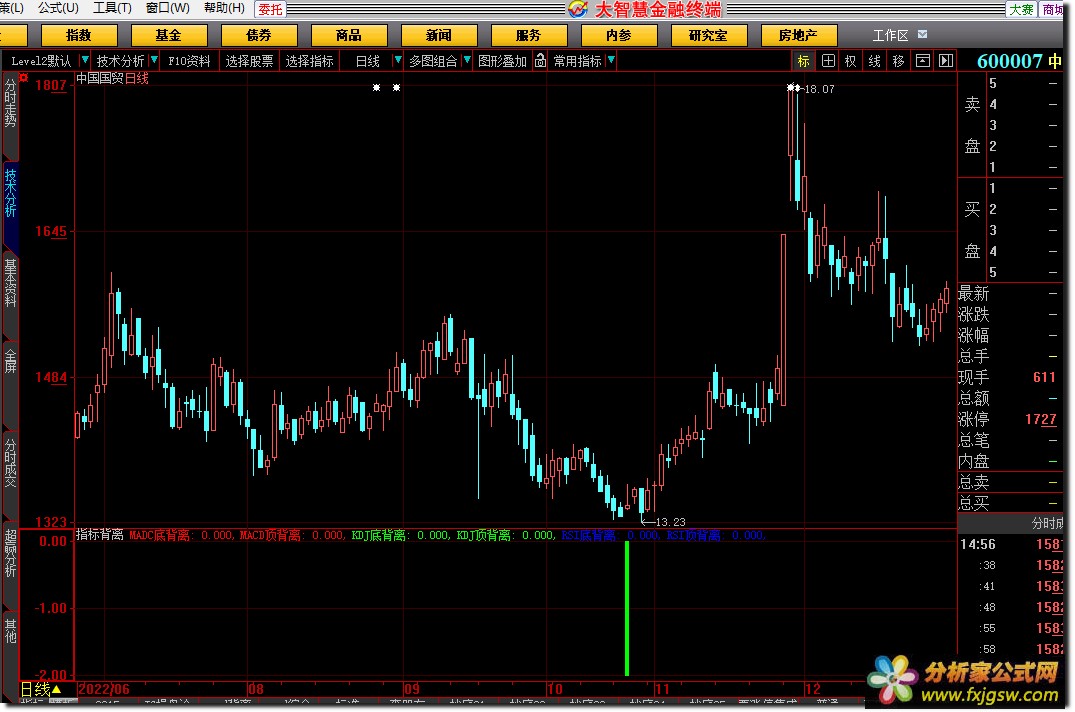Click the 委托 order button
This screenshot has height=712, width=1075.
(x=270, y=9)
